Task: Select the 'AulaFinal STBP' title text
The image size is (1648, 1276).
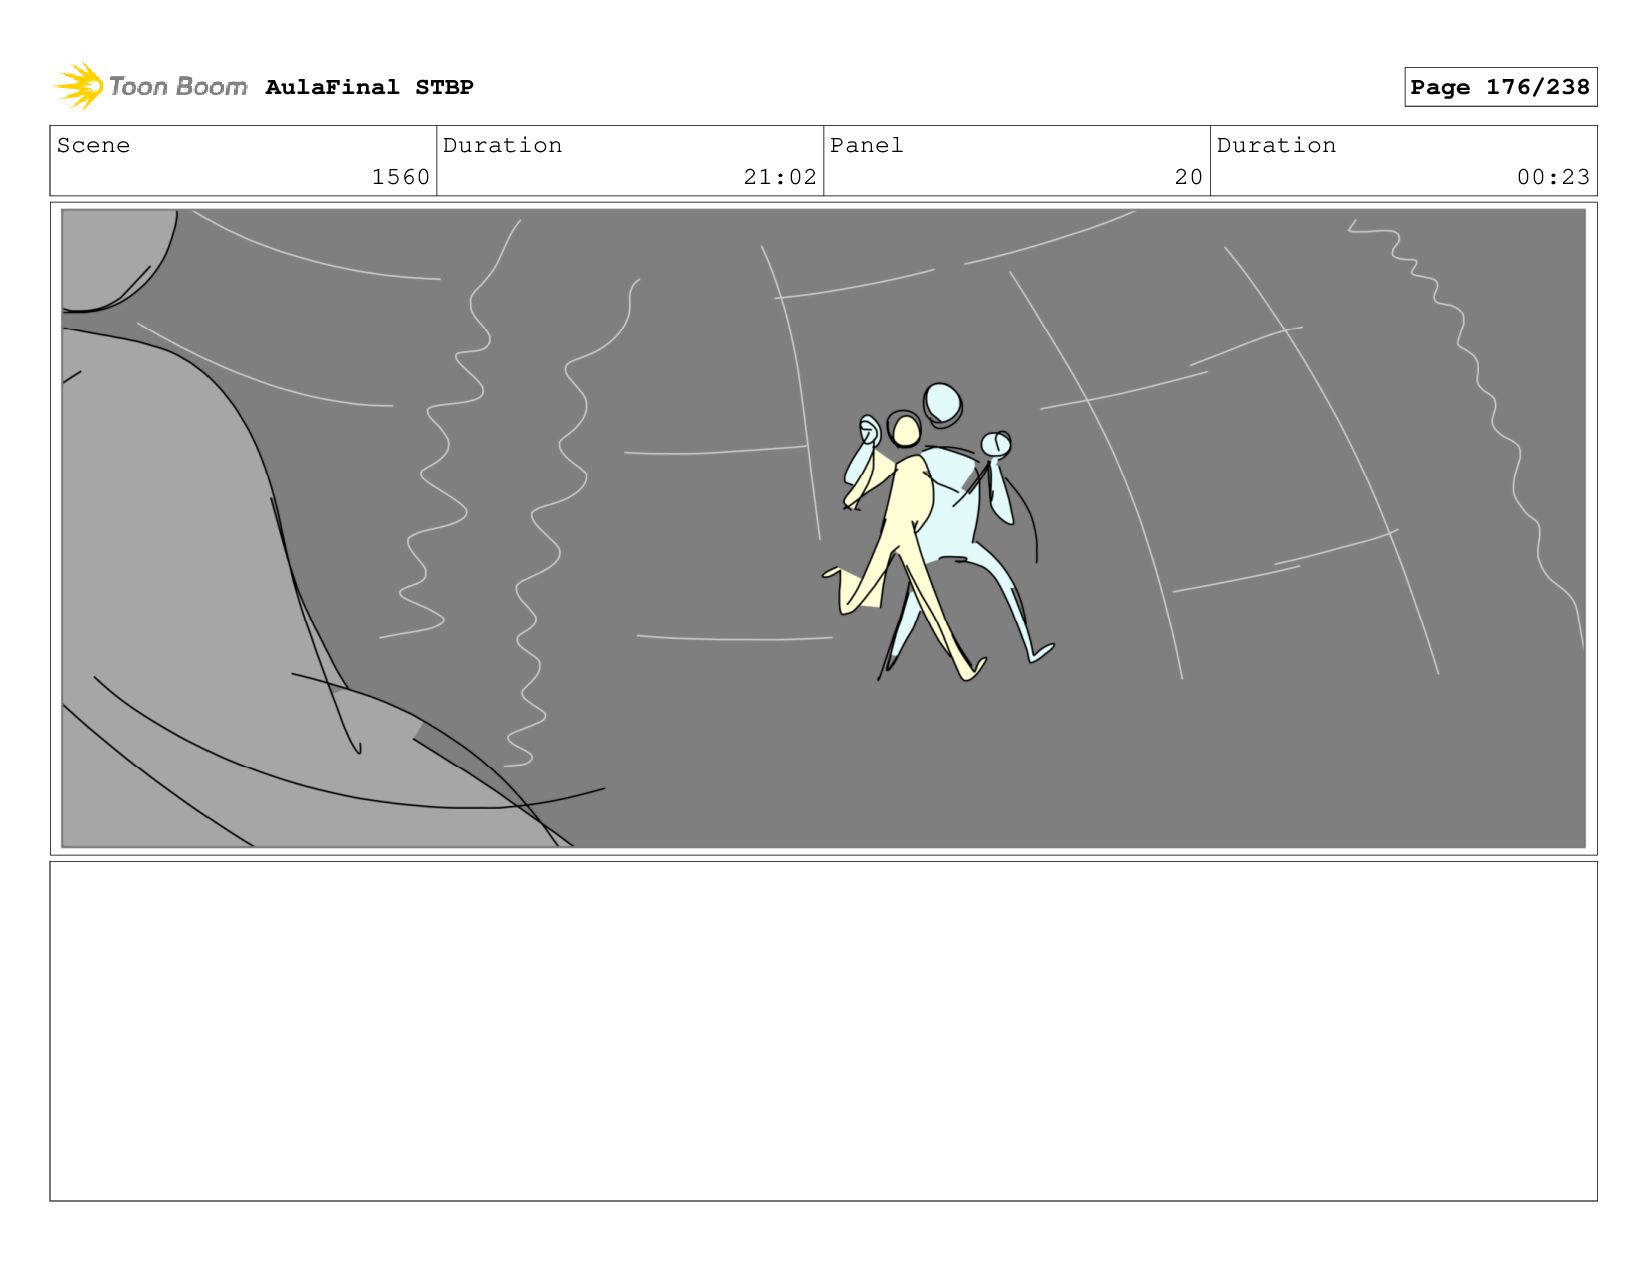Action: (369, 87)
